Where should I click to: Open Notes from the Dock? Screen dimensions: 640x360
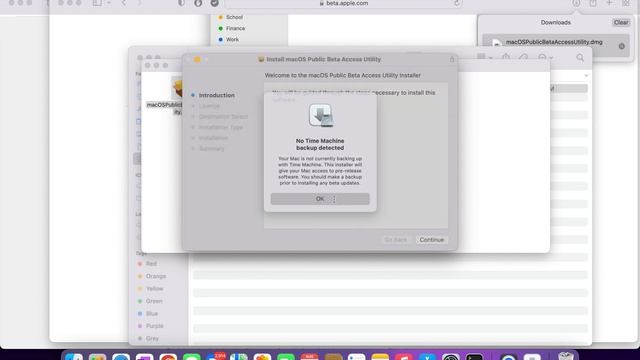(x=380, y=357)
